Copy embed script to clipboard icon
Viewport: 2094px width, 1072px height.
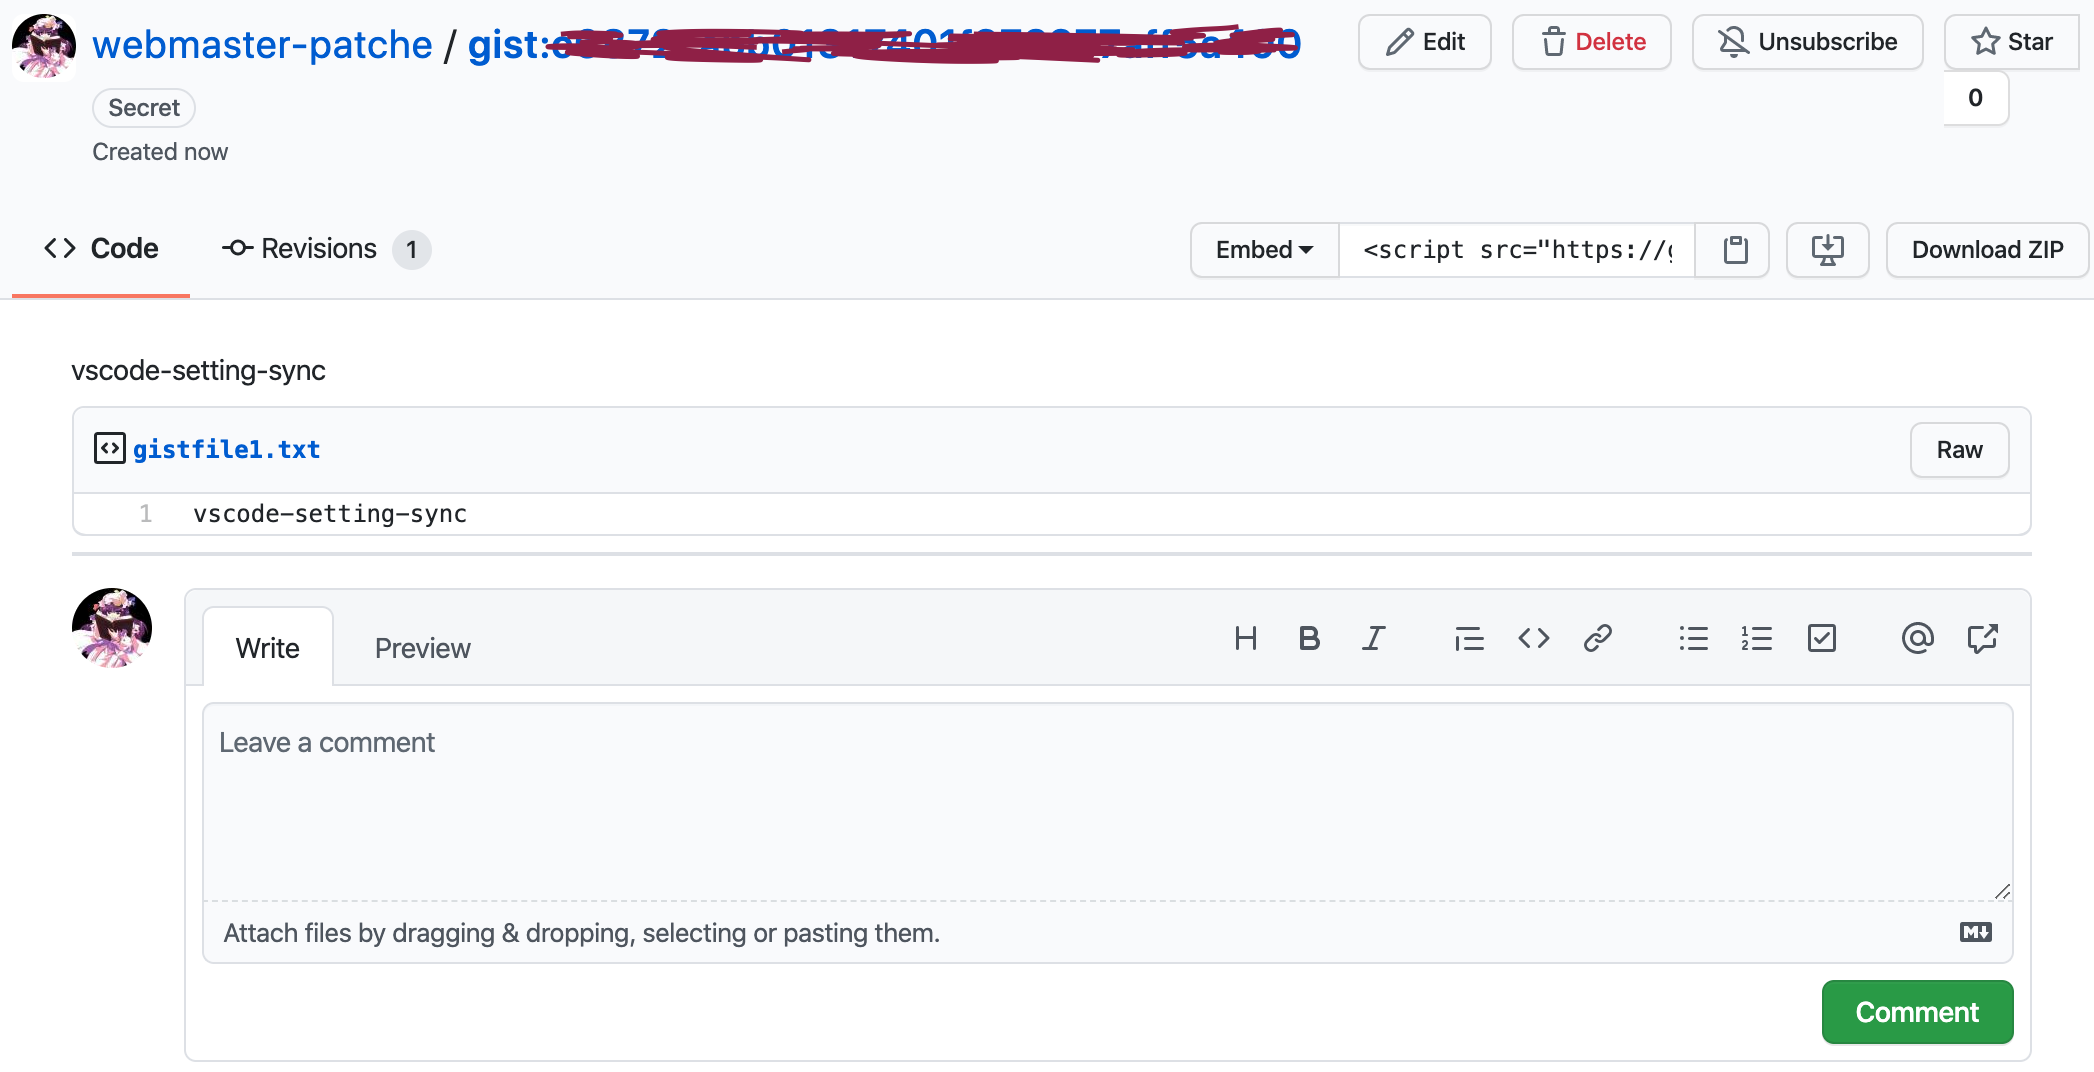(x=1735, y=250)
